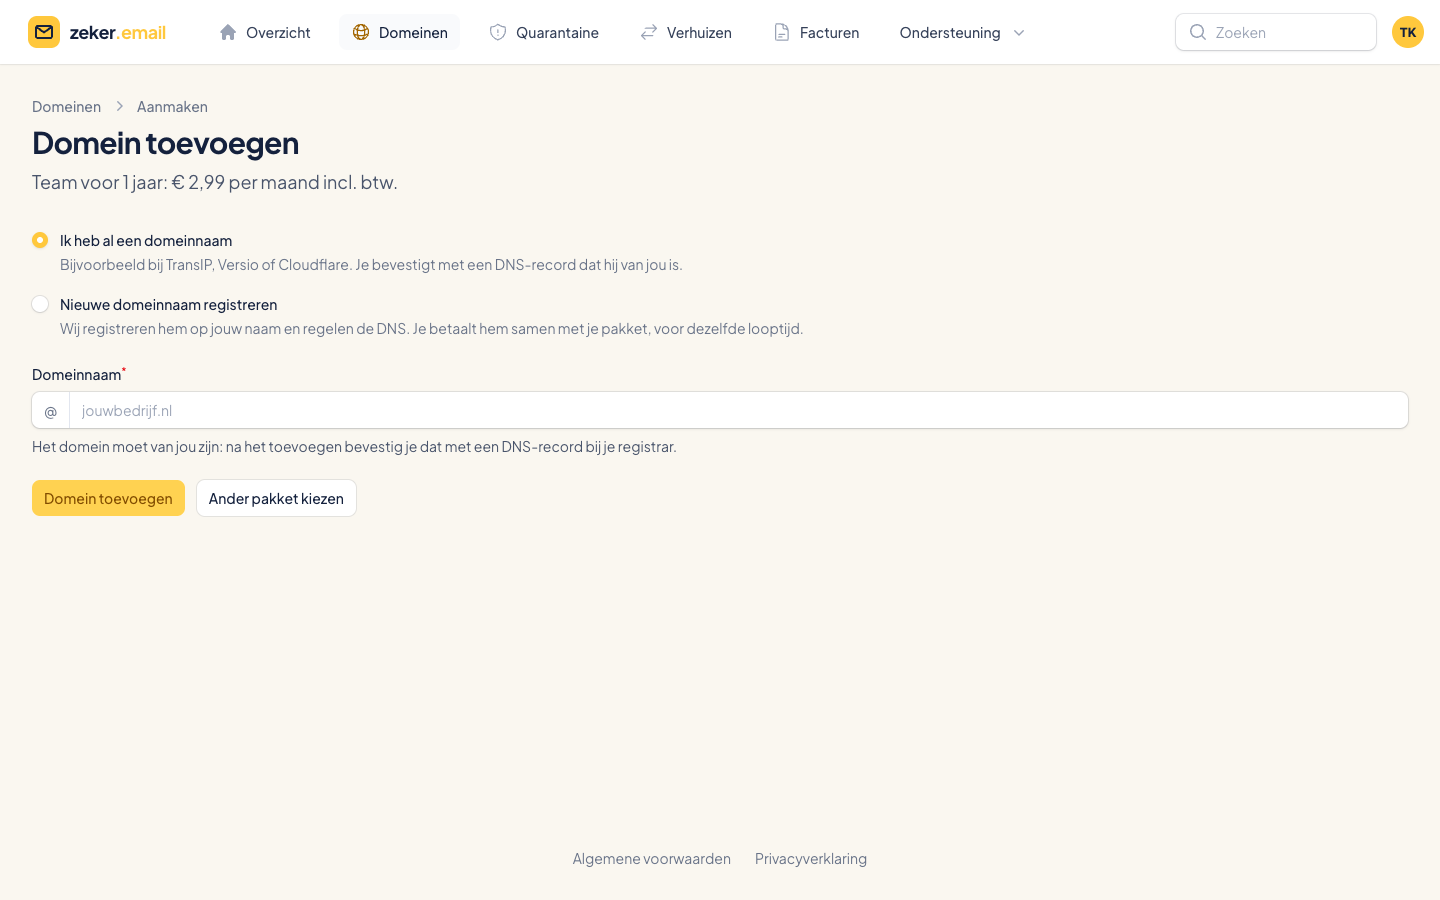
Task: Click the globe icon beside Domeinen
Action: coord(361,32)
